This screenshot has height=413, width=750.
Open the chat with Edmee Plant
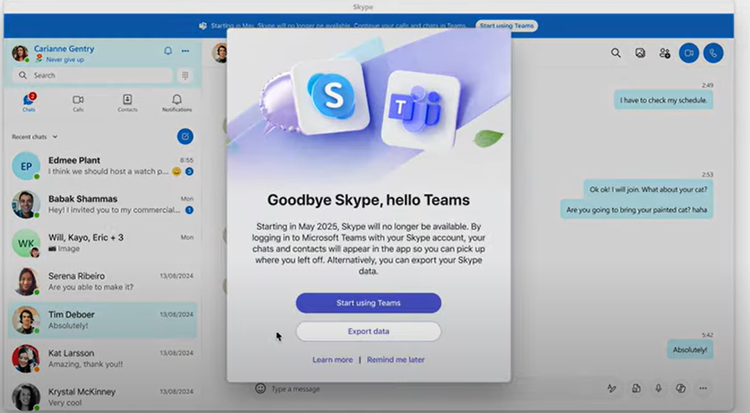click(x=100, y=166)
